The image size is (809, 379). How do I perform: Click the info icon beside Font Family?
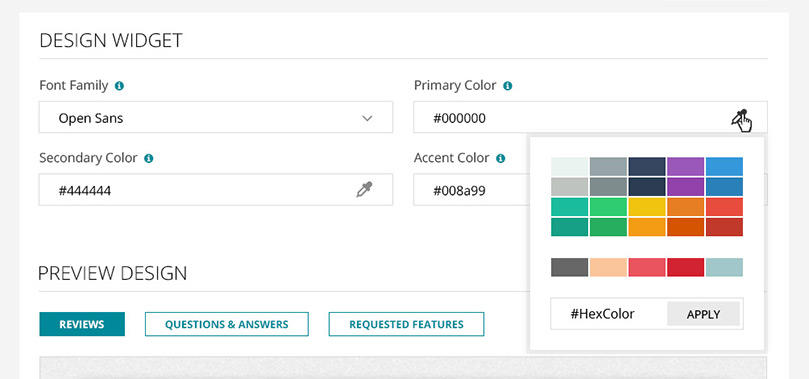[119, 86]
